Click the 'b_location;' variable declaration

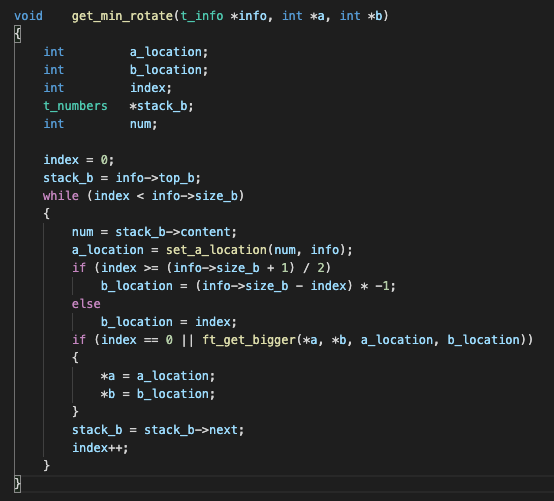169,70
